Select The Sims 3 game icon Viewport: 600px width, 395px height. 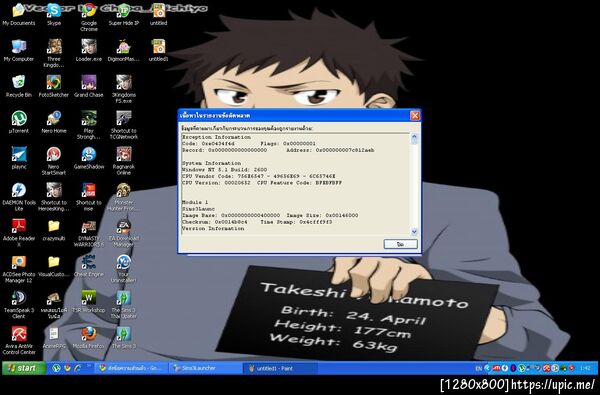pyautogui.click(x=124, y=338)
